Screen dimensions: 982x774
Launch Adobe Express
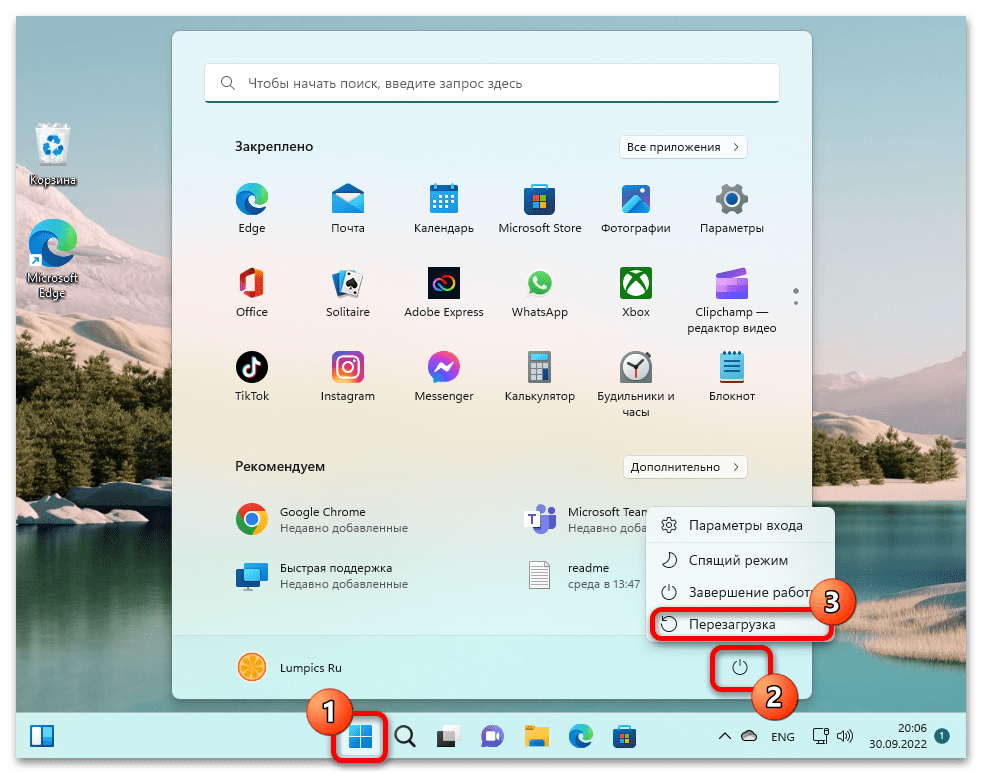443,293
